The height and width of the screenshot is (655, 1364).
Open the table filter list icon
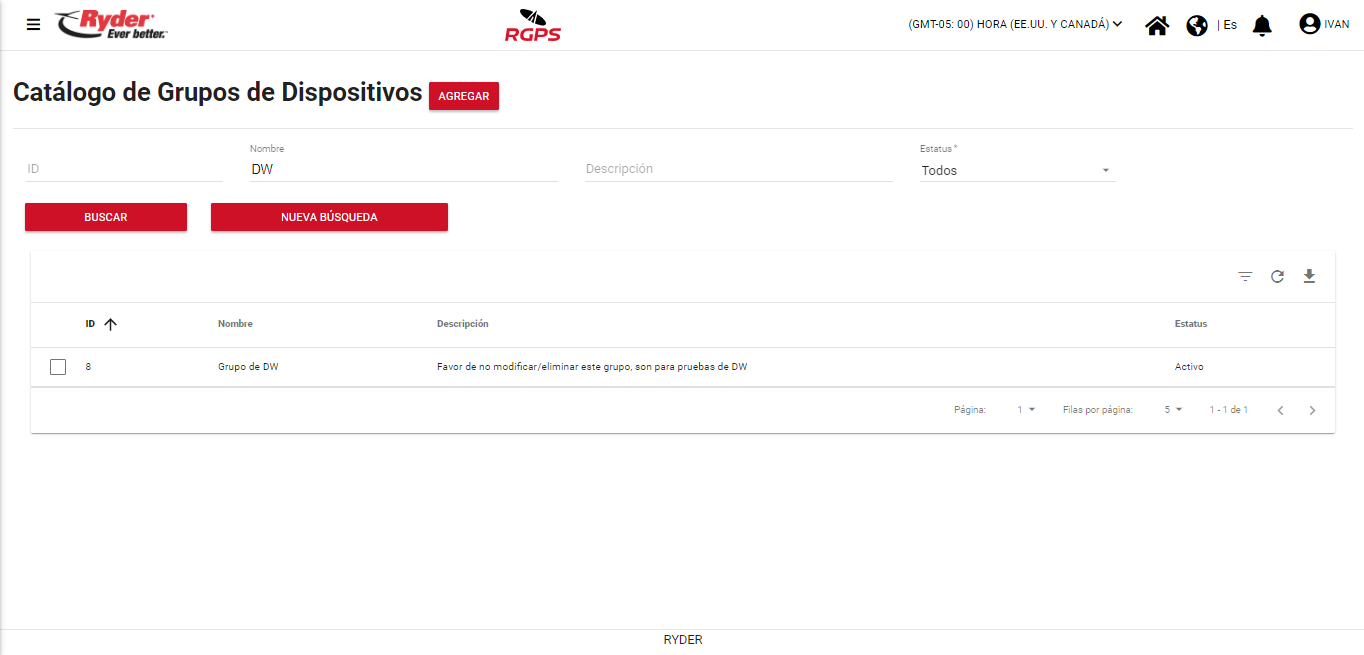point(1245,277)
